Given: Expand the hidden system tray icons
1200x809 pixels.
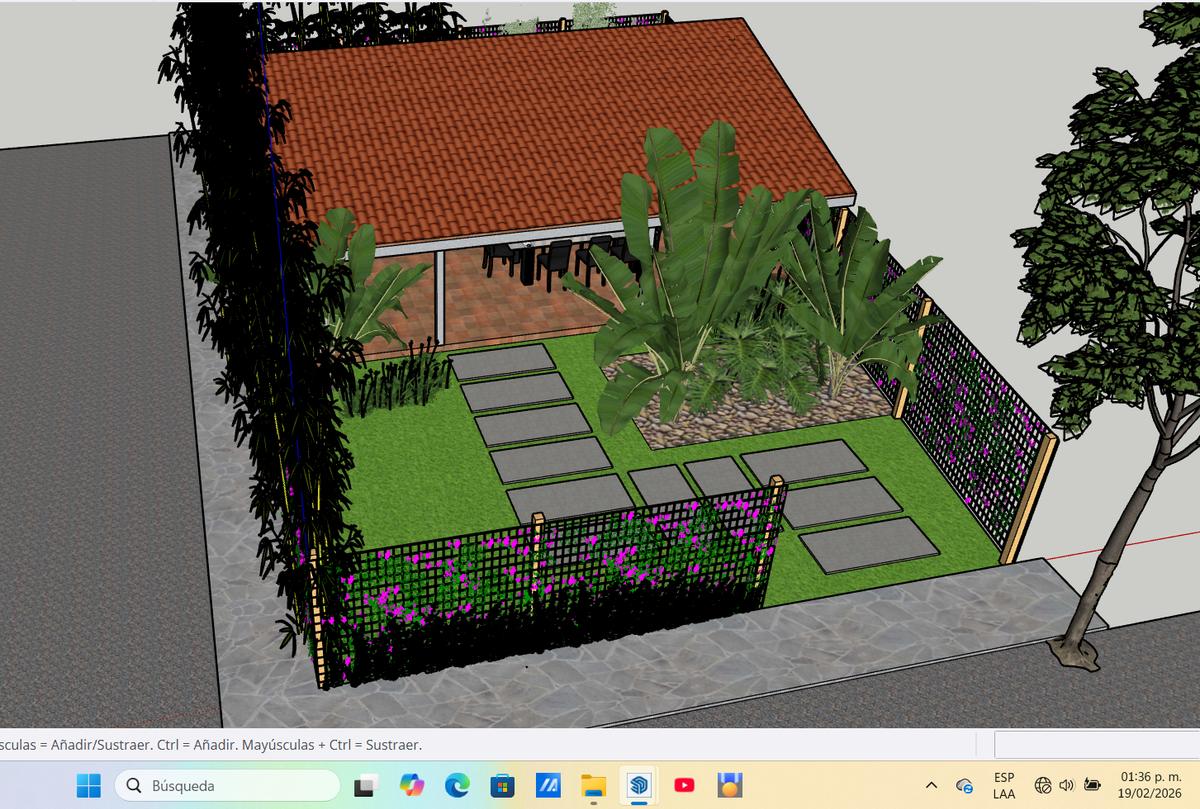Looking at the screenshot, I should point(931,786).
